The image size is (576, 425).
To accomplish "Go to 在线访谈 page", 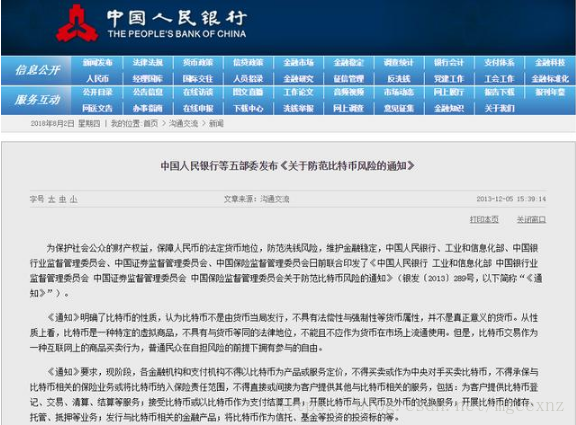I will pos(198,92).
